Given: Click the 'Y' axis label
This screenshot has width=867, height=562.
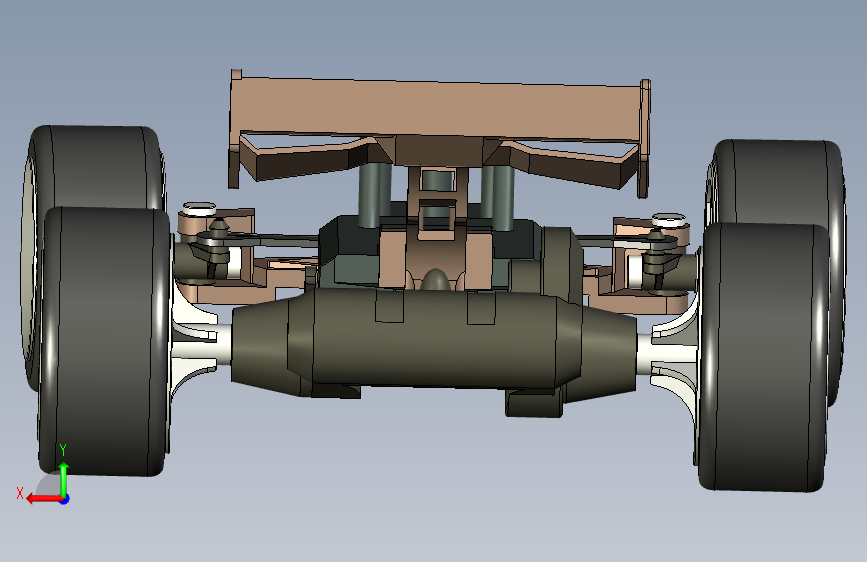Looking at the screenshot, I should (63, 450).
